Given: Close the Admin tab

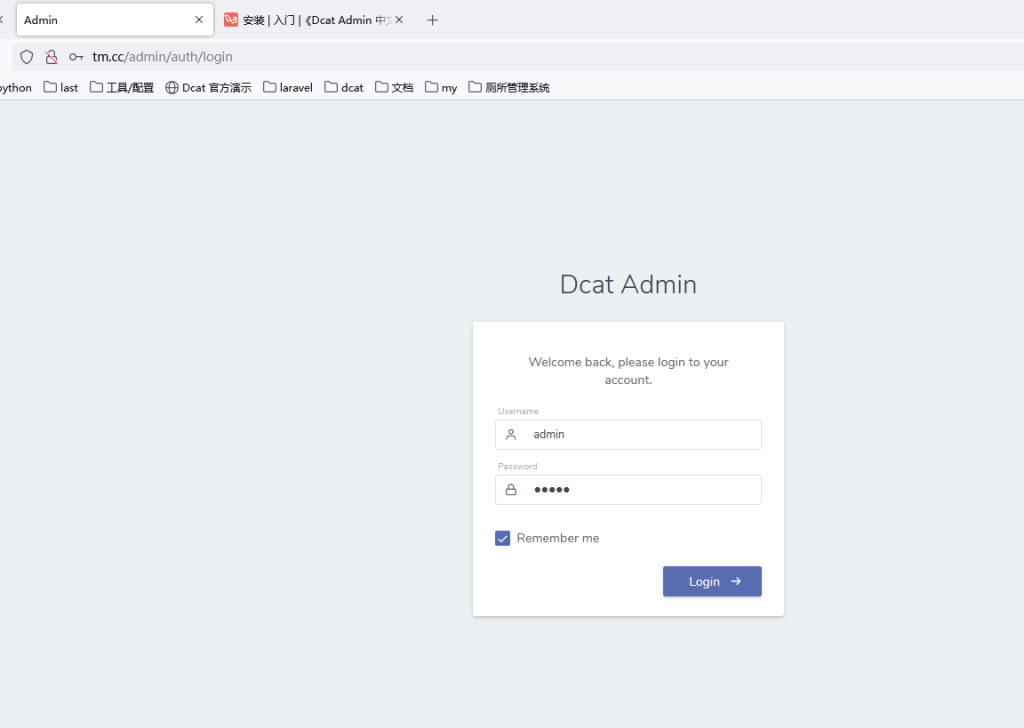Looking at the screenshot, I should pos(199,20).
